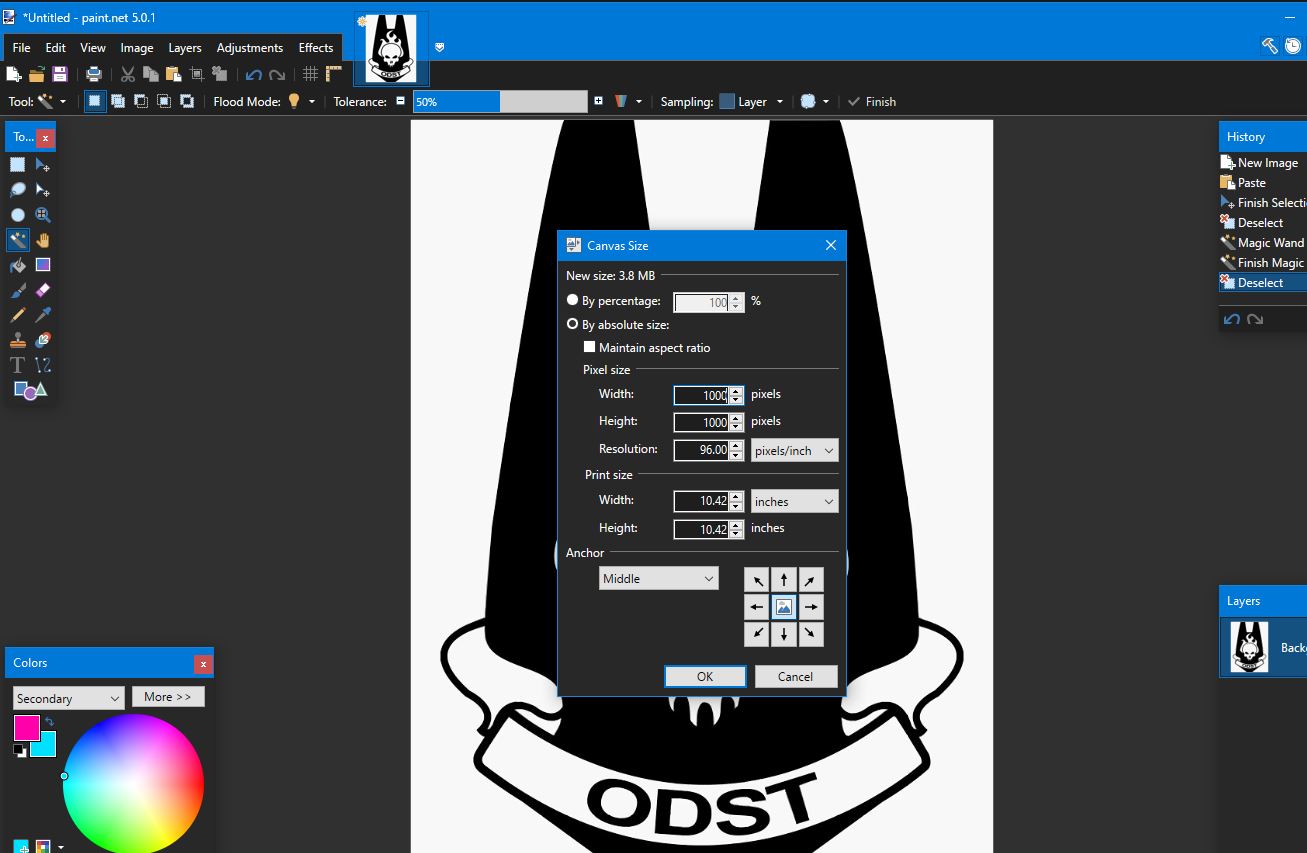
Task: Open the Layers menu
Action: 185,47
